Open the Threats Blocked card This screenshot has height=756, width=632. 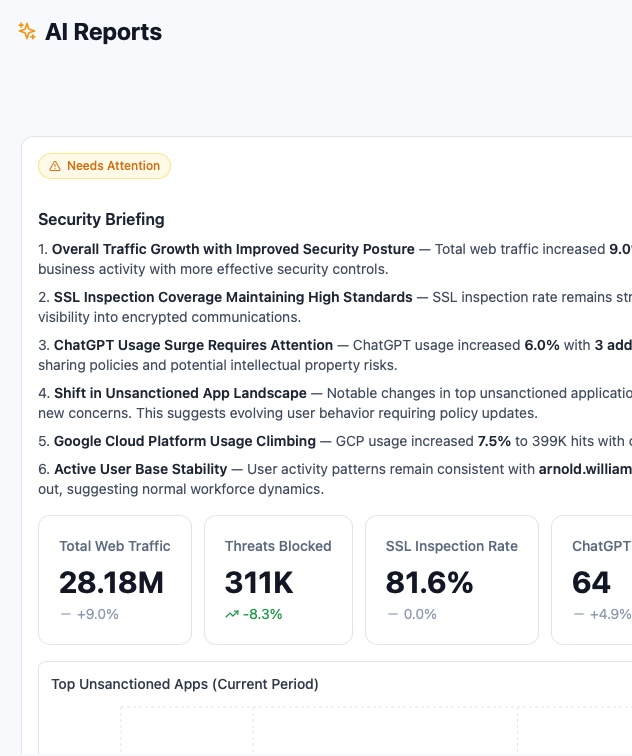point(278,580)
